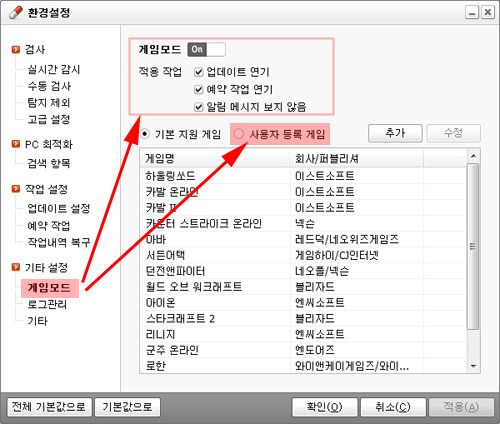Viewport: 500px width, 424px height.
Task: Select the PC 최적화 category
Action: click(x=49, y=144)
